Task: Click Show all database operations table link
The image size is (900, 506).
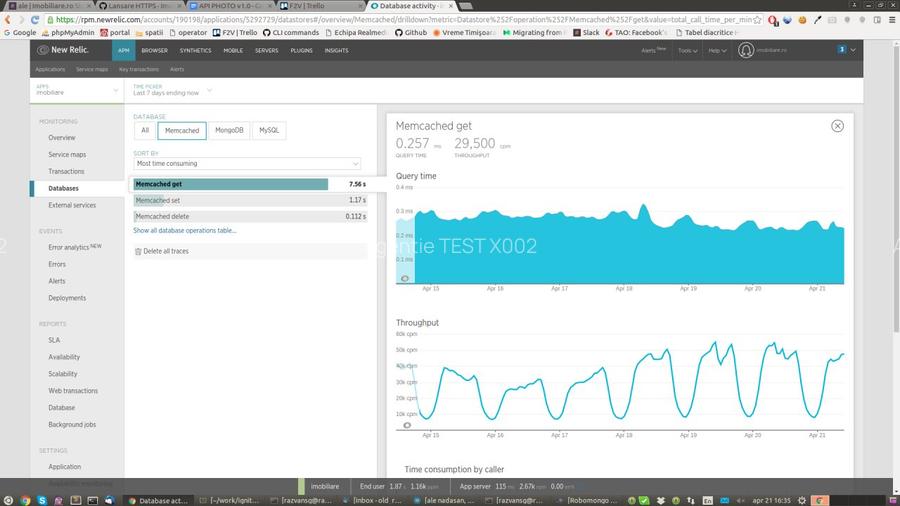Action: point(185,230)
